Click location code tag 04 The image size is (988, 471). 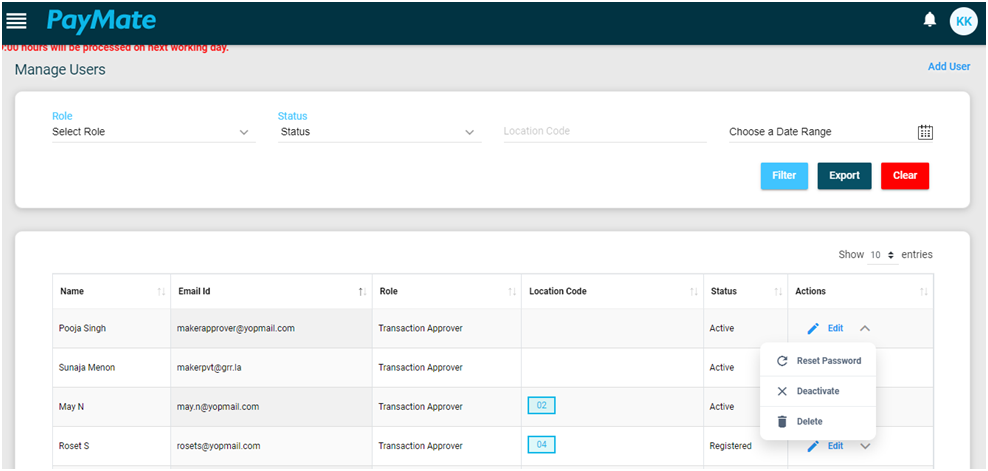point(541,445)
